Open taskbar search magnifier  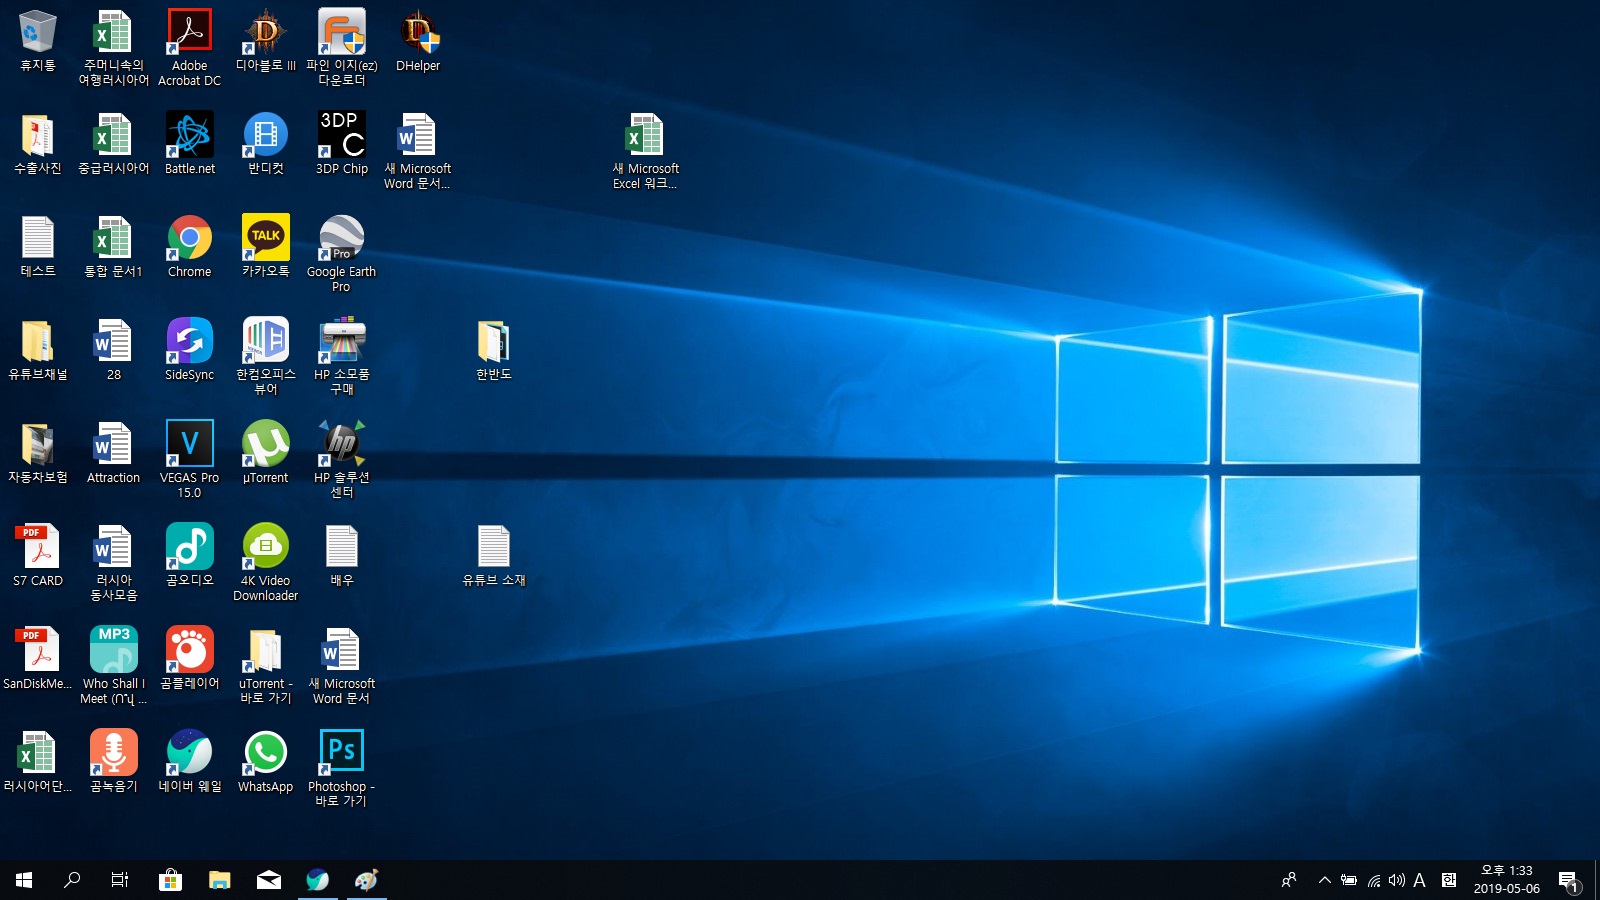tap(72, 880)
